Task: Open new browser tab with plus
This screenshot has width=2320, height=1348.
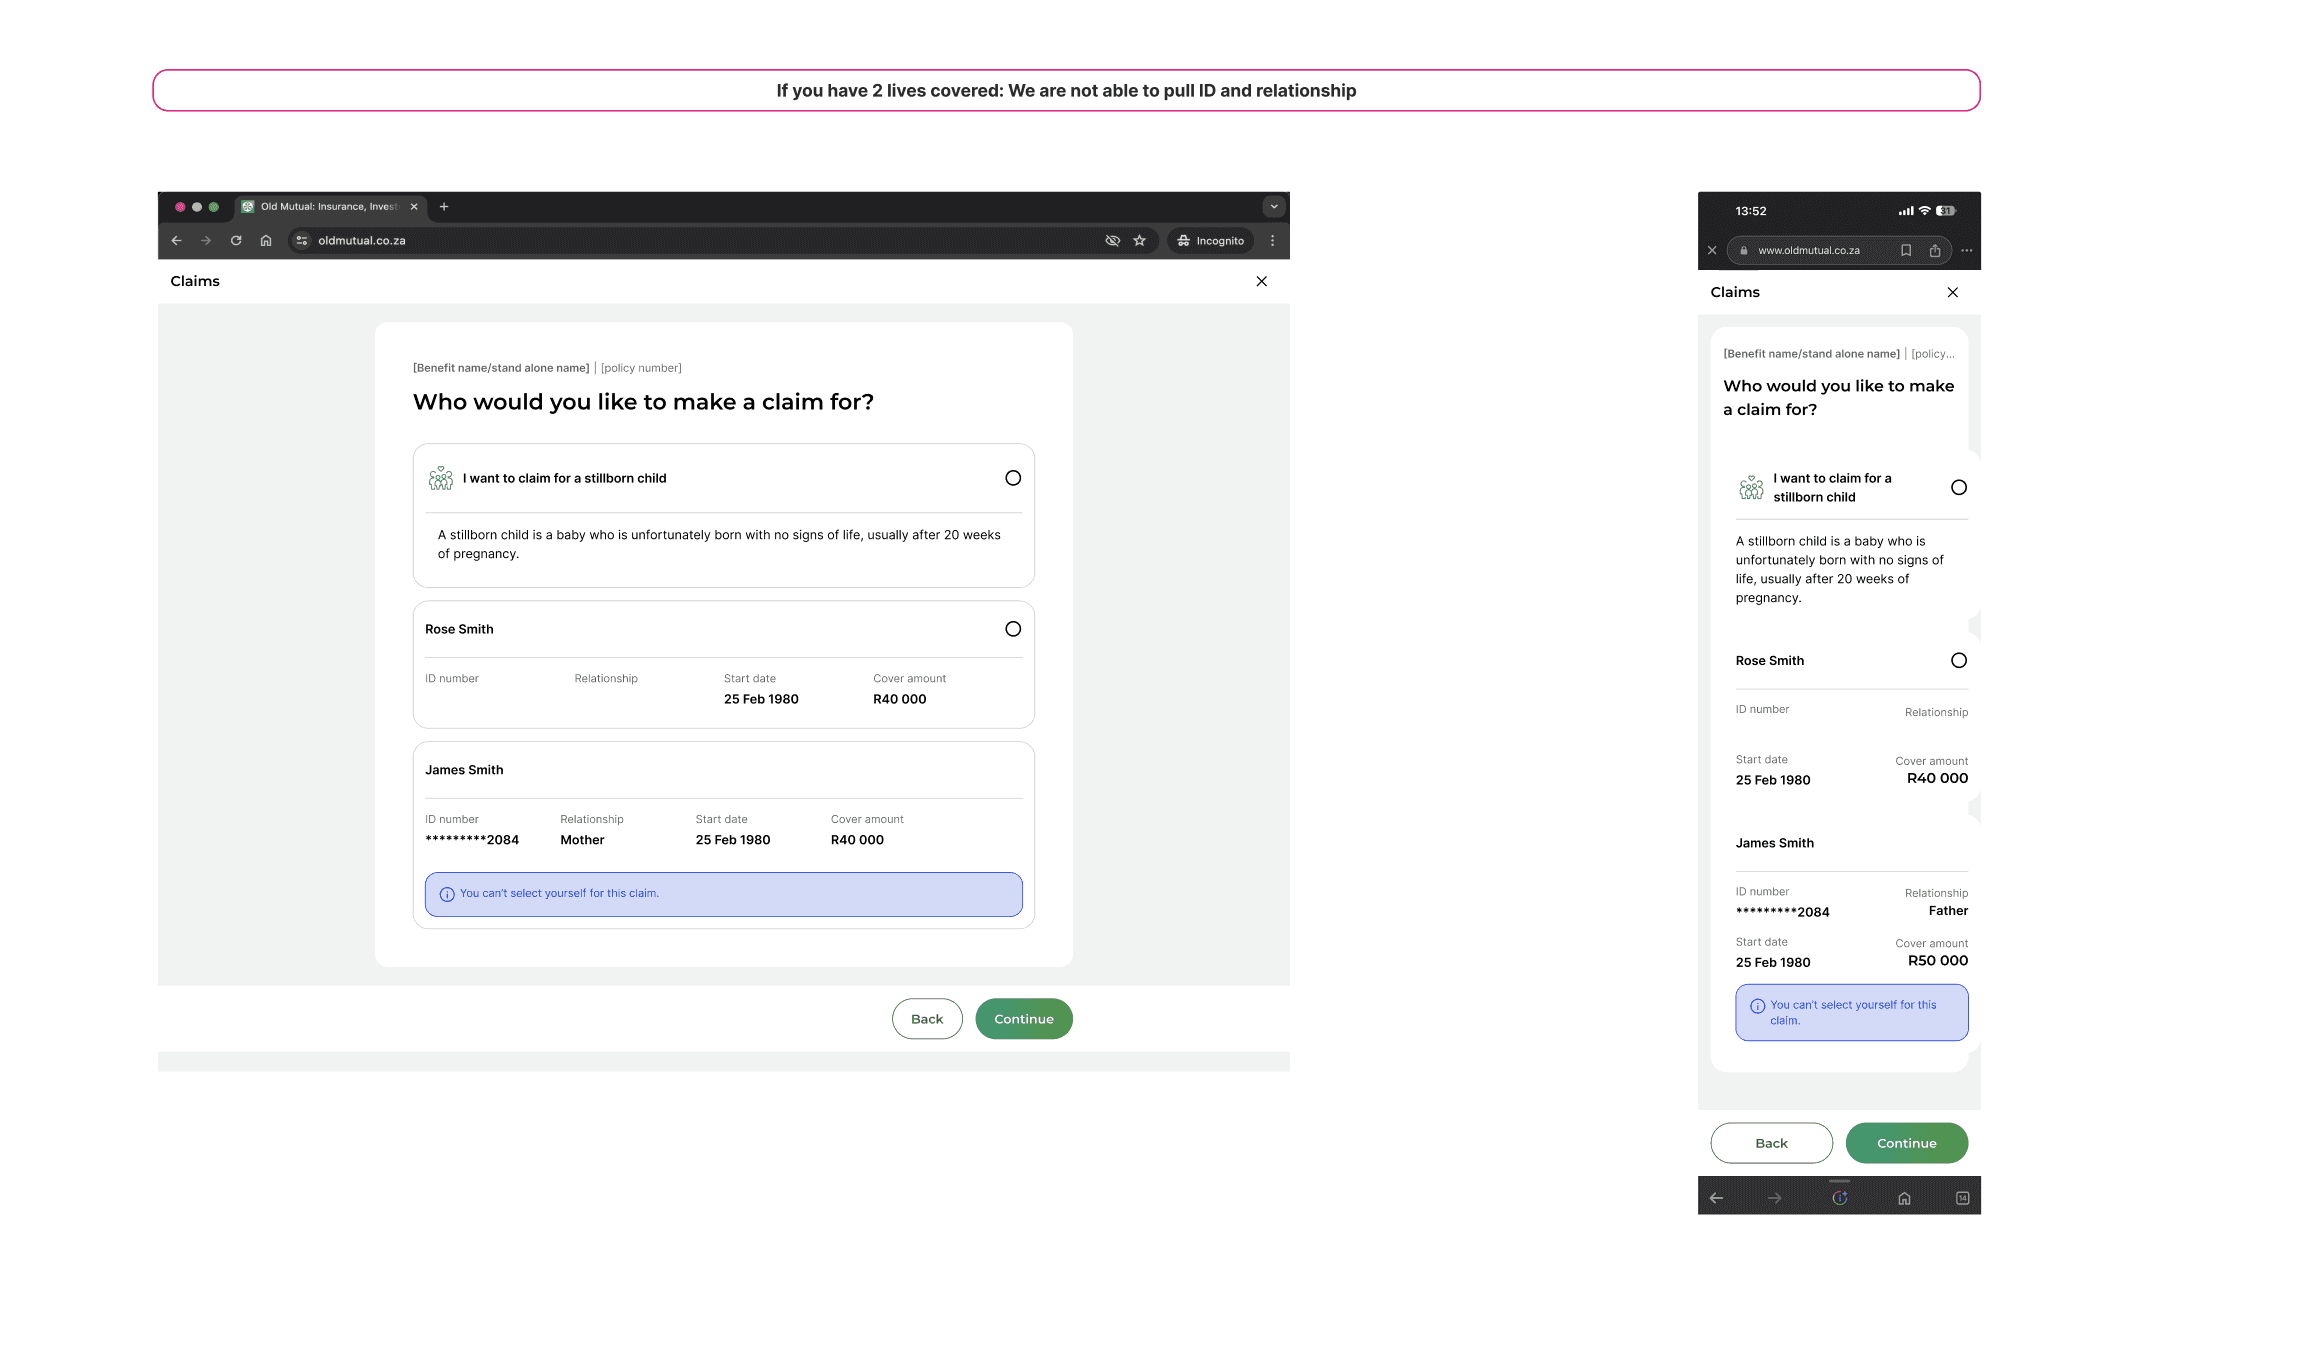Action: (444, 207)
